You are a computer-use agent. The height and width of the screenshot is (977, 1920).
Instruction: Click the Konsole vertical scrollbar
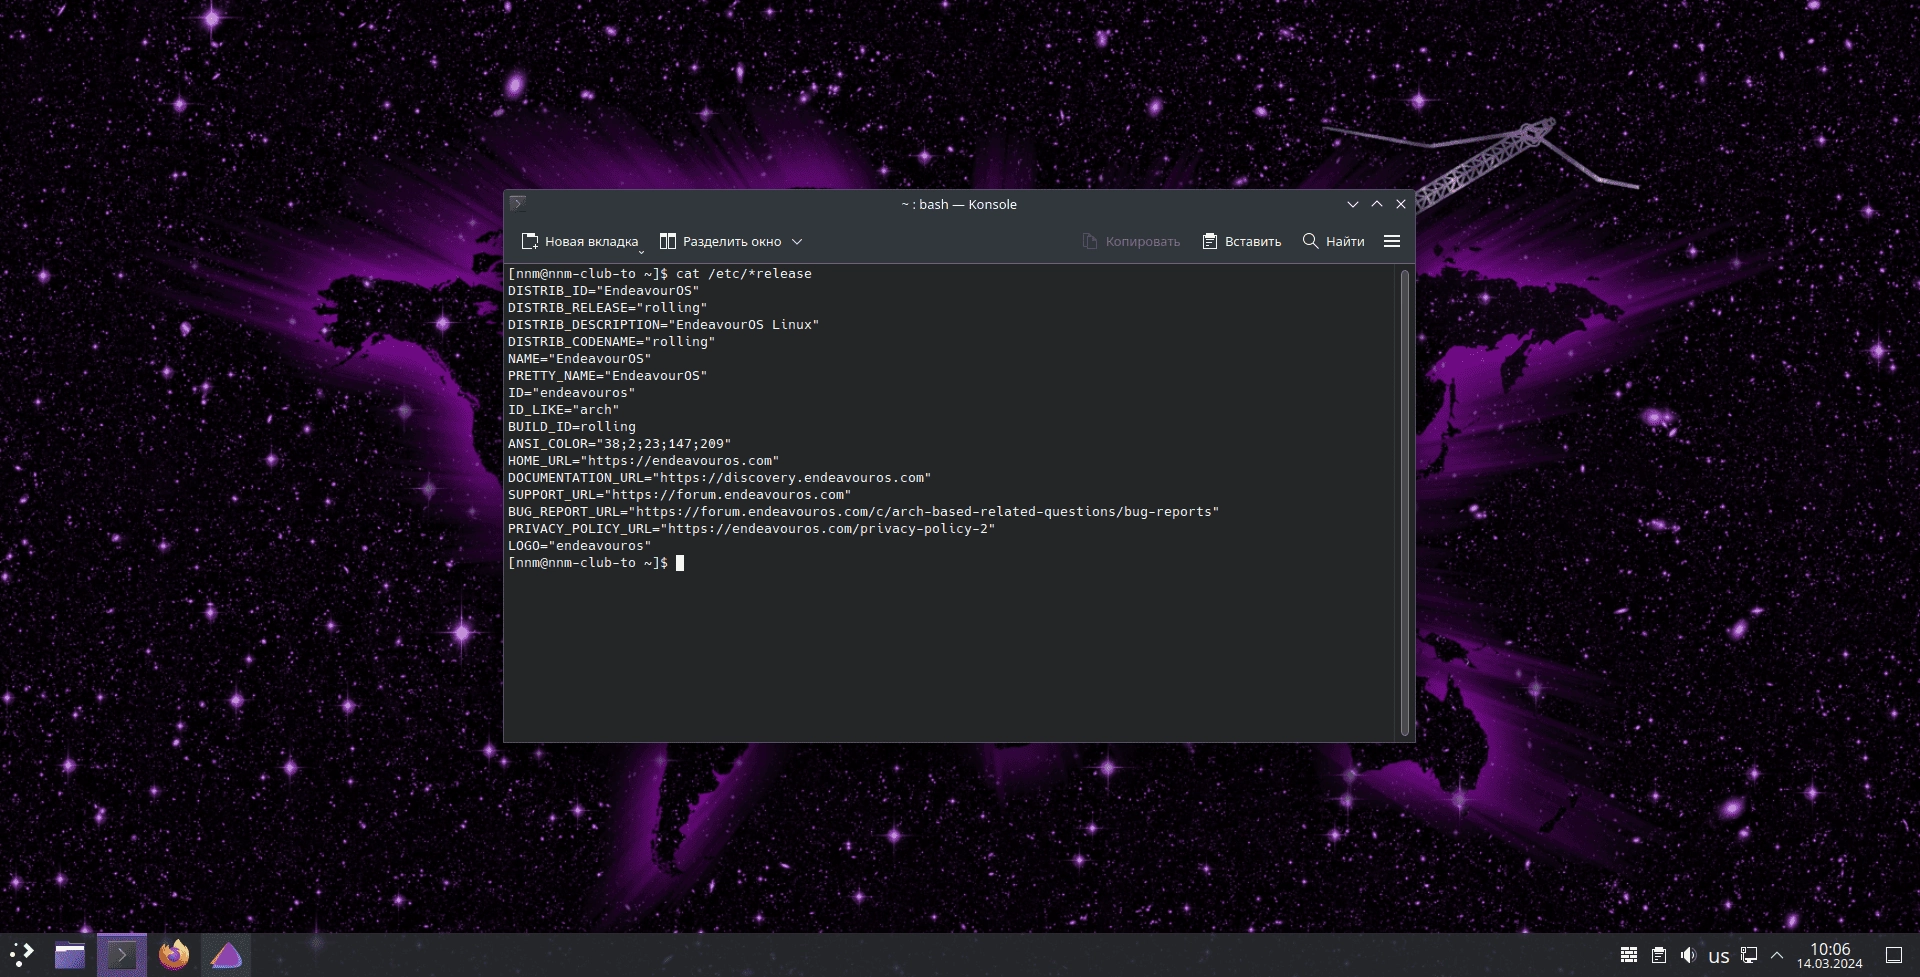pos(1404,502)
